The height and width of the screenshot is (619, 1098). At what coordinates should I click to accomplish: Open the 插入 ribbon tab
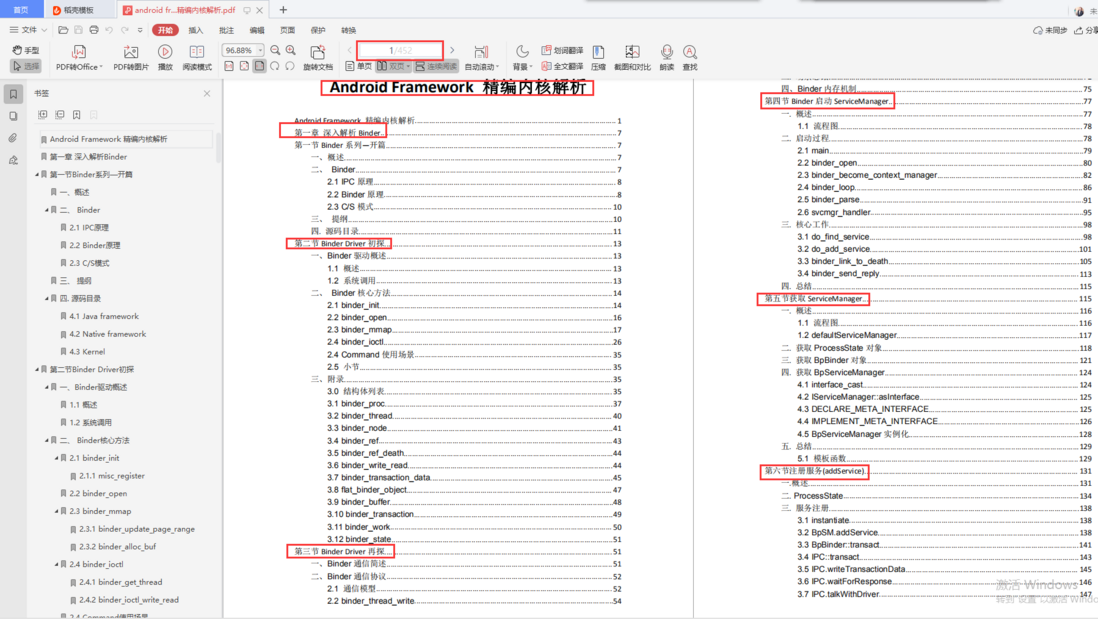click(x=195, y=30)
